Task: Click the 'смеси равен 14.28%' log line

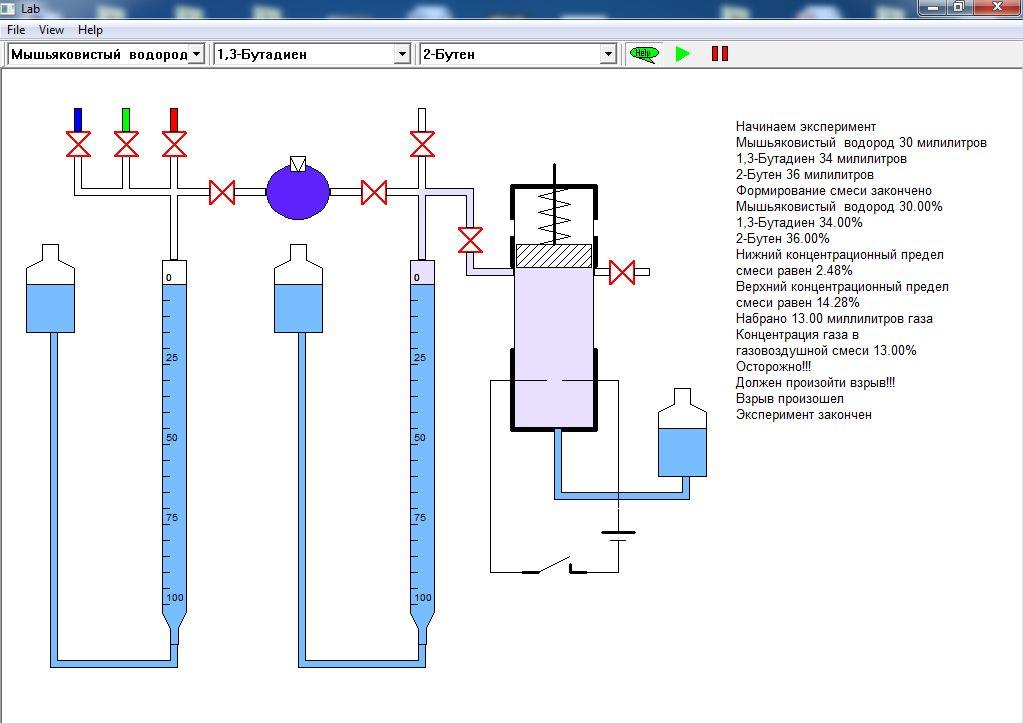Action: 797,302
